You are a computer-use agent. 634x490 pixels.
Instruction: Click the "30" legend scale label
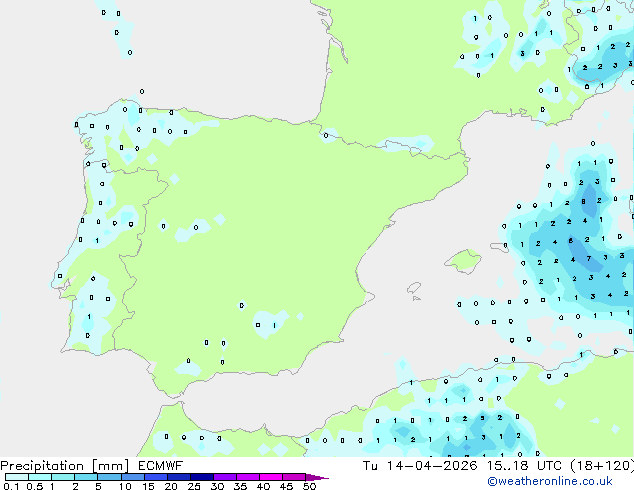tap(217, 486)
